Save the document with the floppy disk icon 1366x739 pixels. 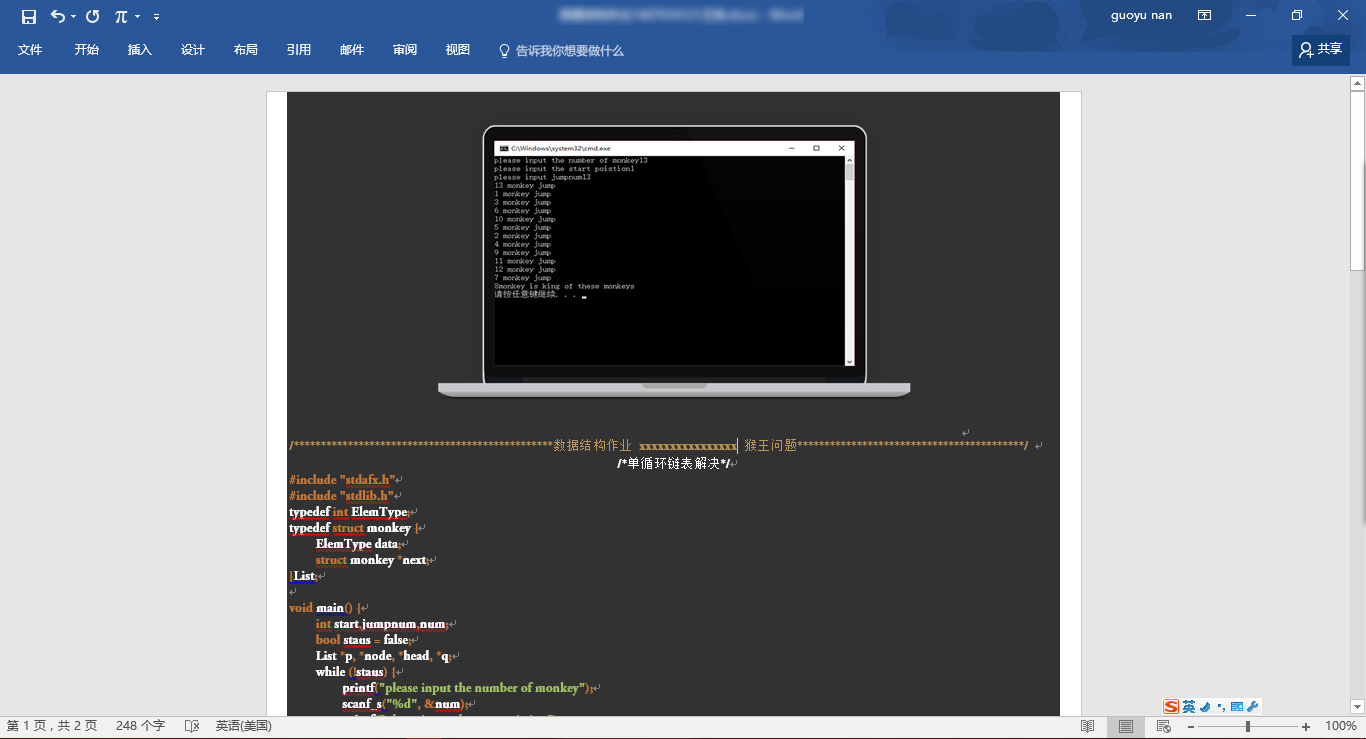(29, 16)
